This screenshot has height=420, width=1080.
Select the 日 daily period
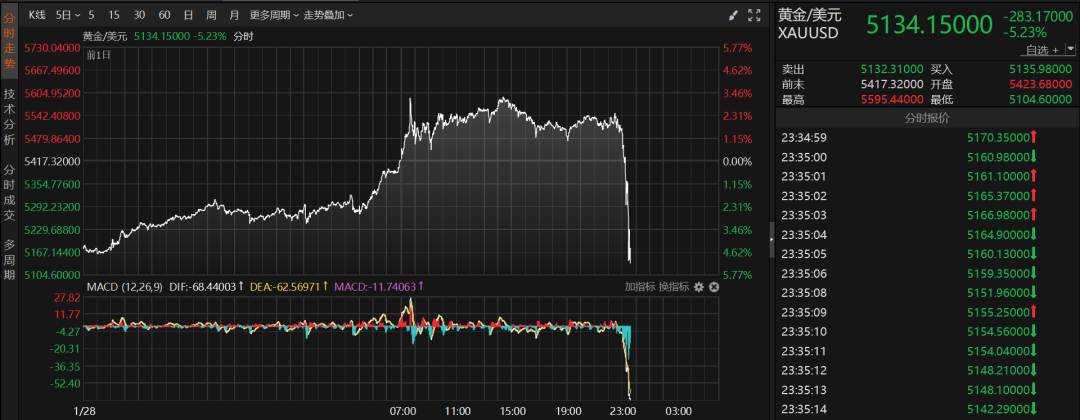point(188,14)
